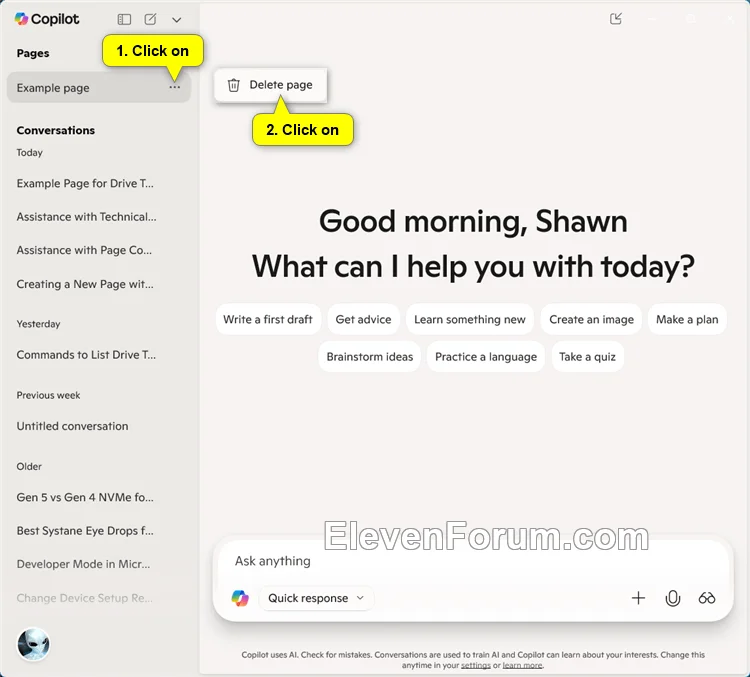Open the three-dot menu for Example page

coord(175,87)
